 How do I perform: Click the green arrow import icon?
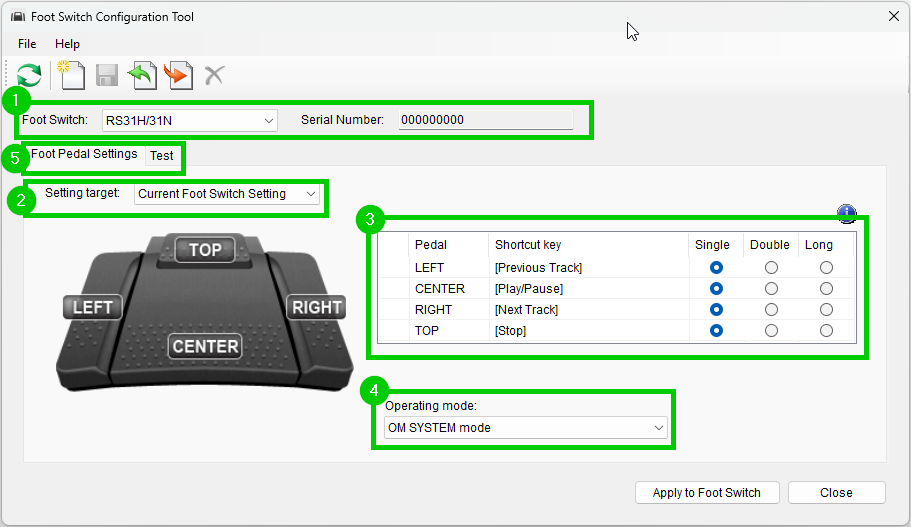pyautogui.click(x=142, y=75)
